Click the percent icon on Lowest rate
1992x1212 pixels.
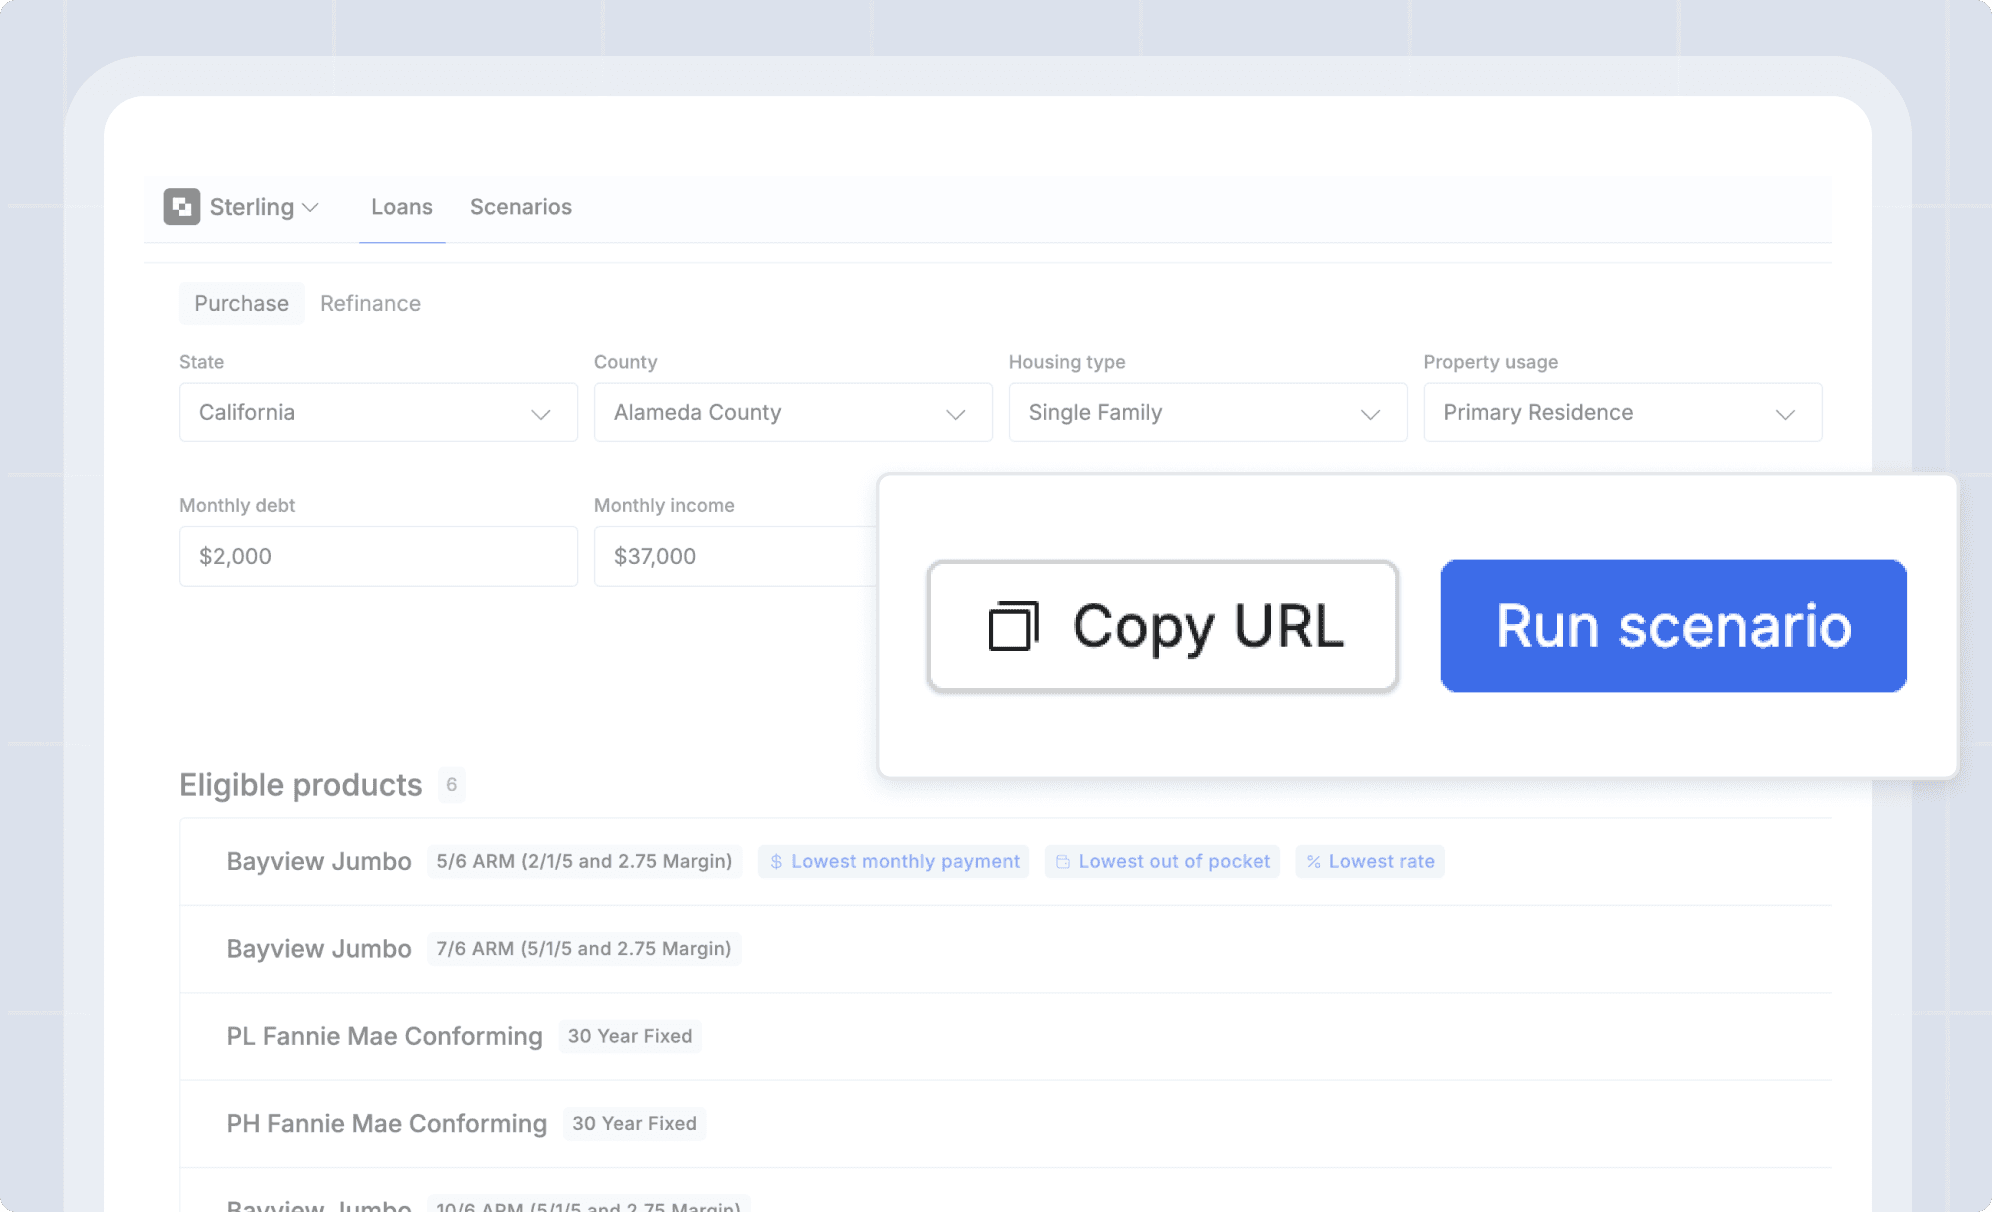click(x=1313, y=862)
